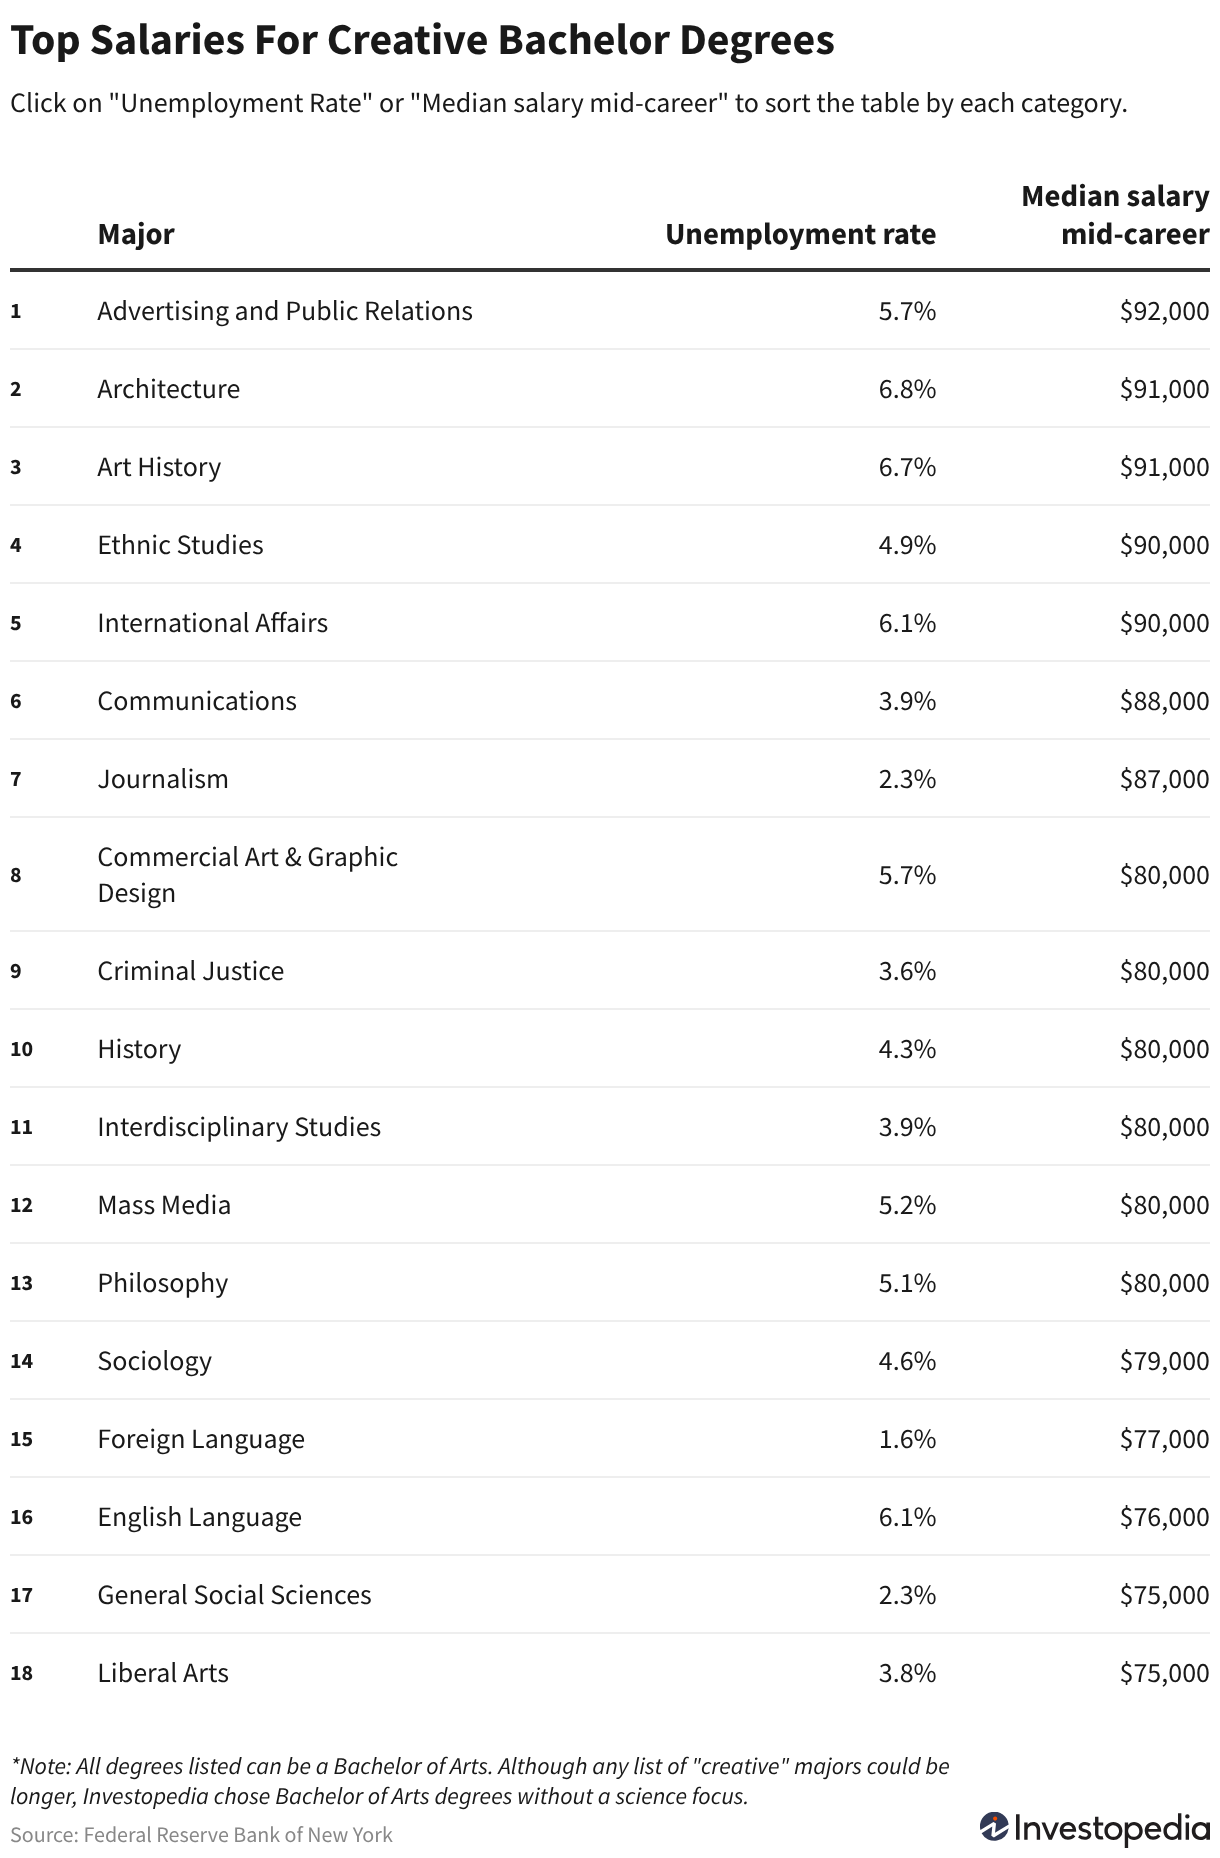Sort table by Median salary mid-career
This screenshot has width=1220, height=1858.
1115,215
